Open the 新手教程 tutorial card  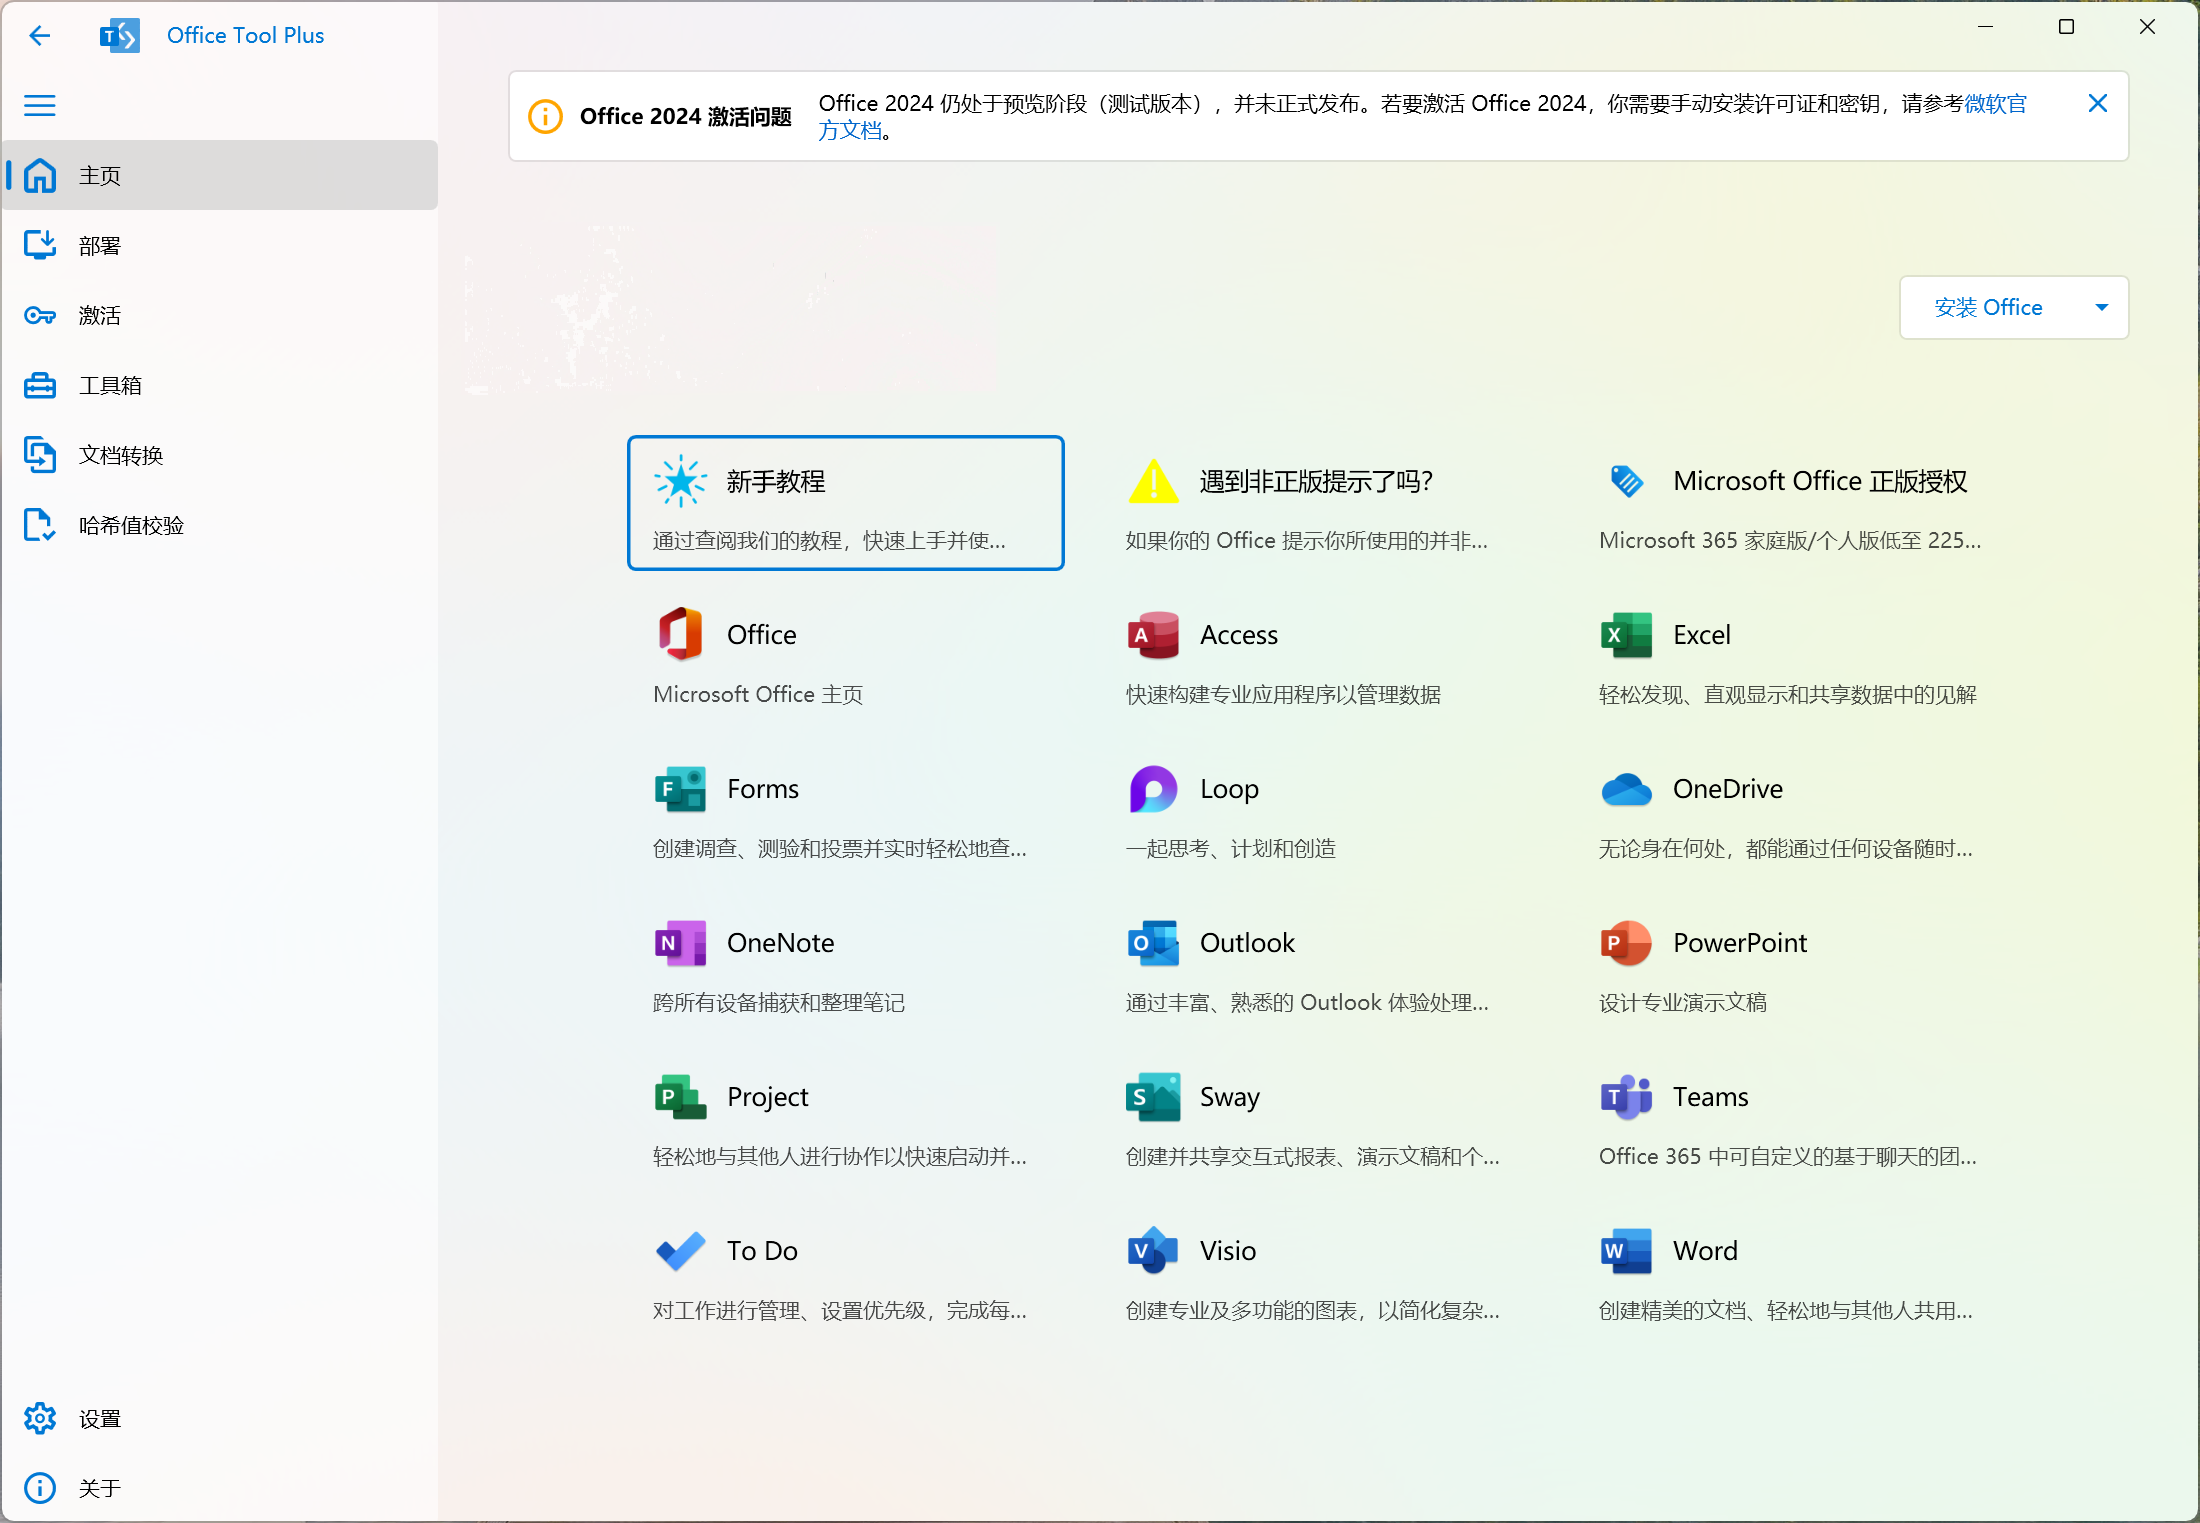(x=846, y=503)
